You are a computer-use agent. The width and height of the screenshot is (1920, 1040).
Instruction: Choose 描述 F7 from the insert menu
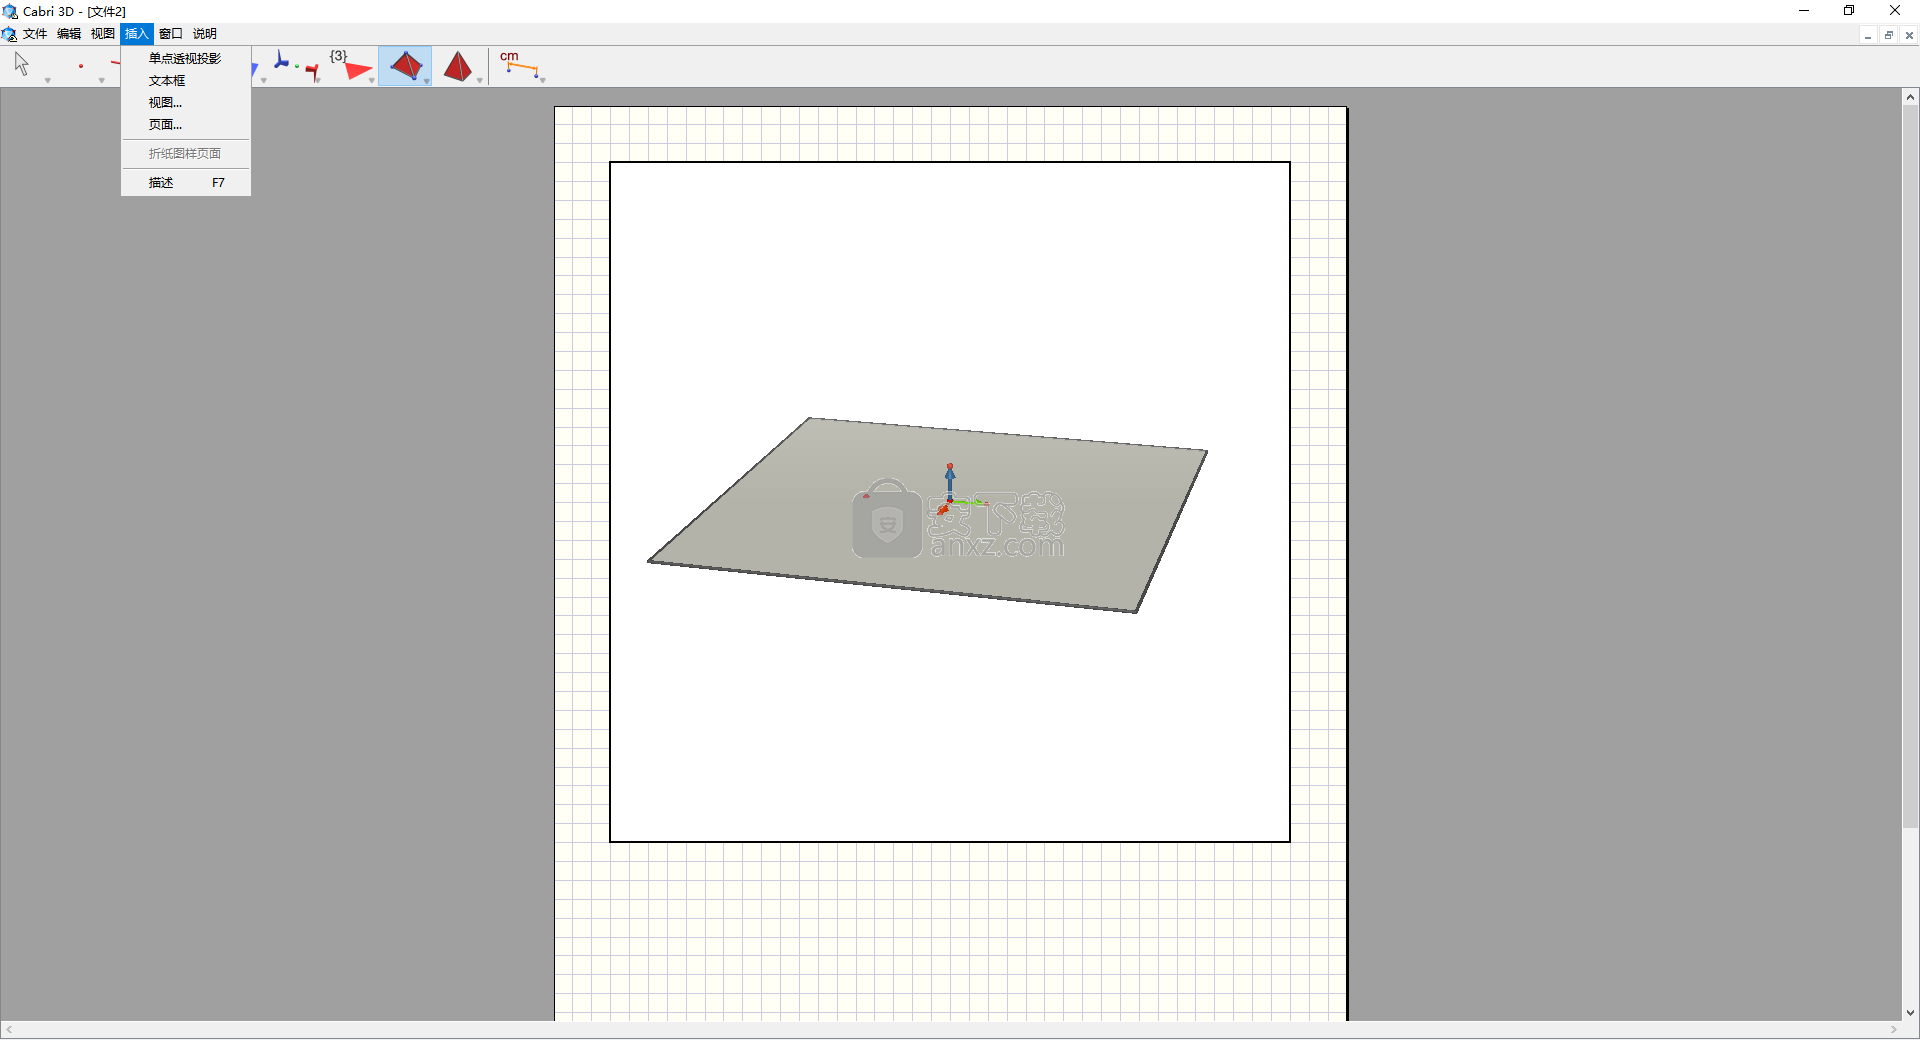click(x=186, y=182)
